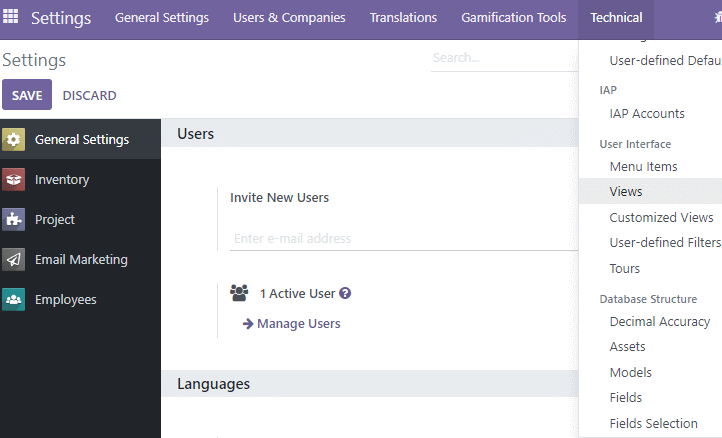Click the Project puzzle icon
Screen dimensions: 722x438
click(x=13, y=220)
